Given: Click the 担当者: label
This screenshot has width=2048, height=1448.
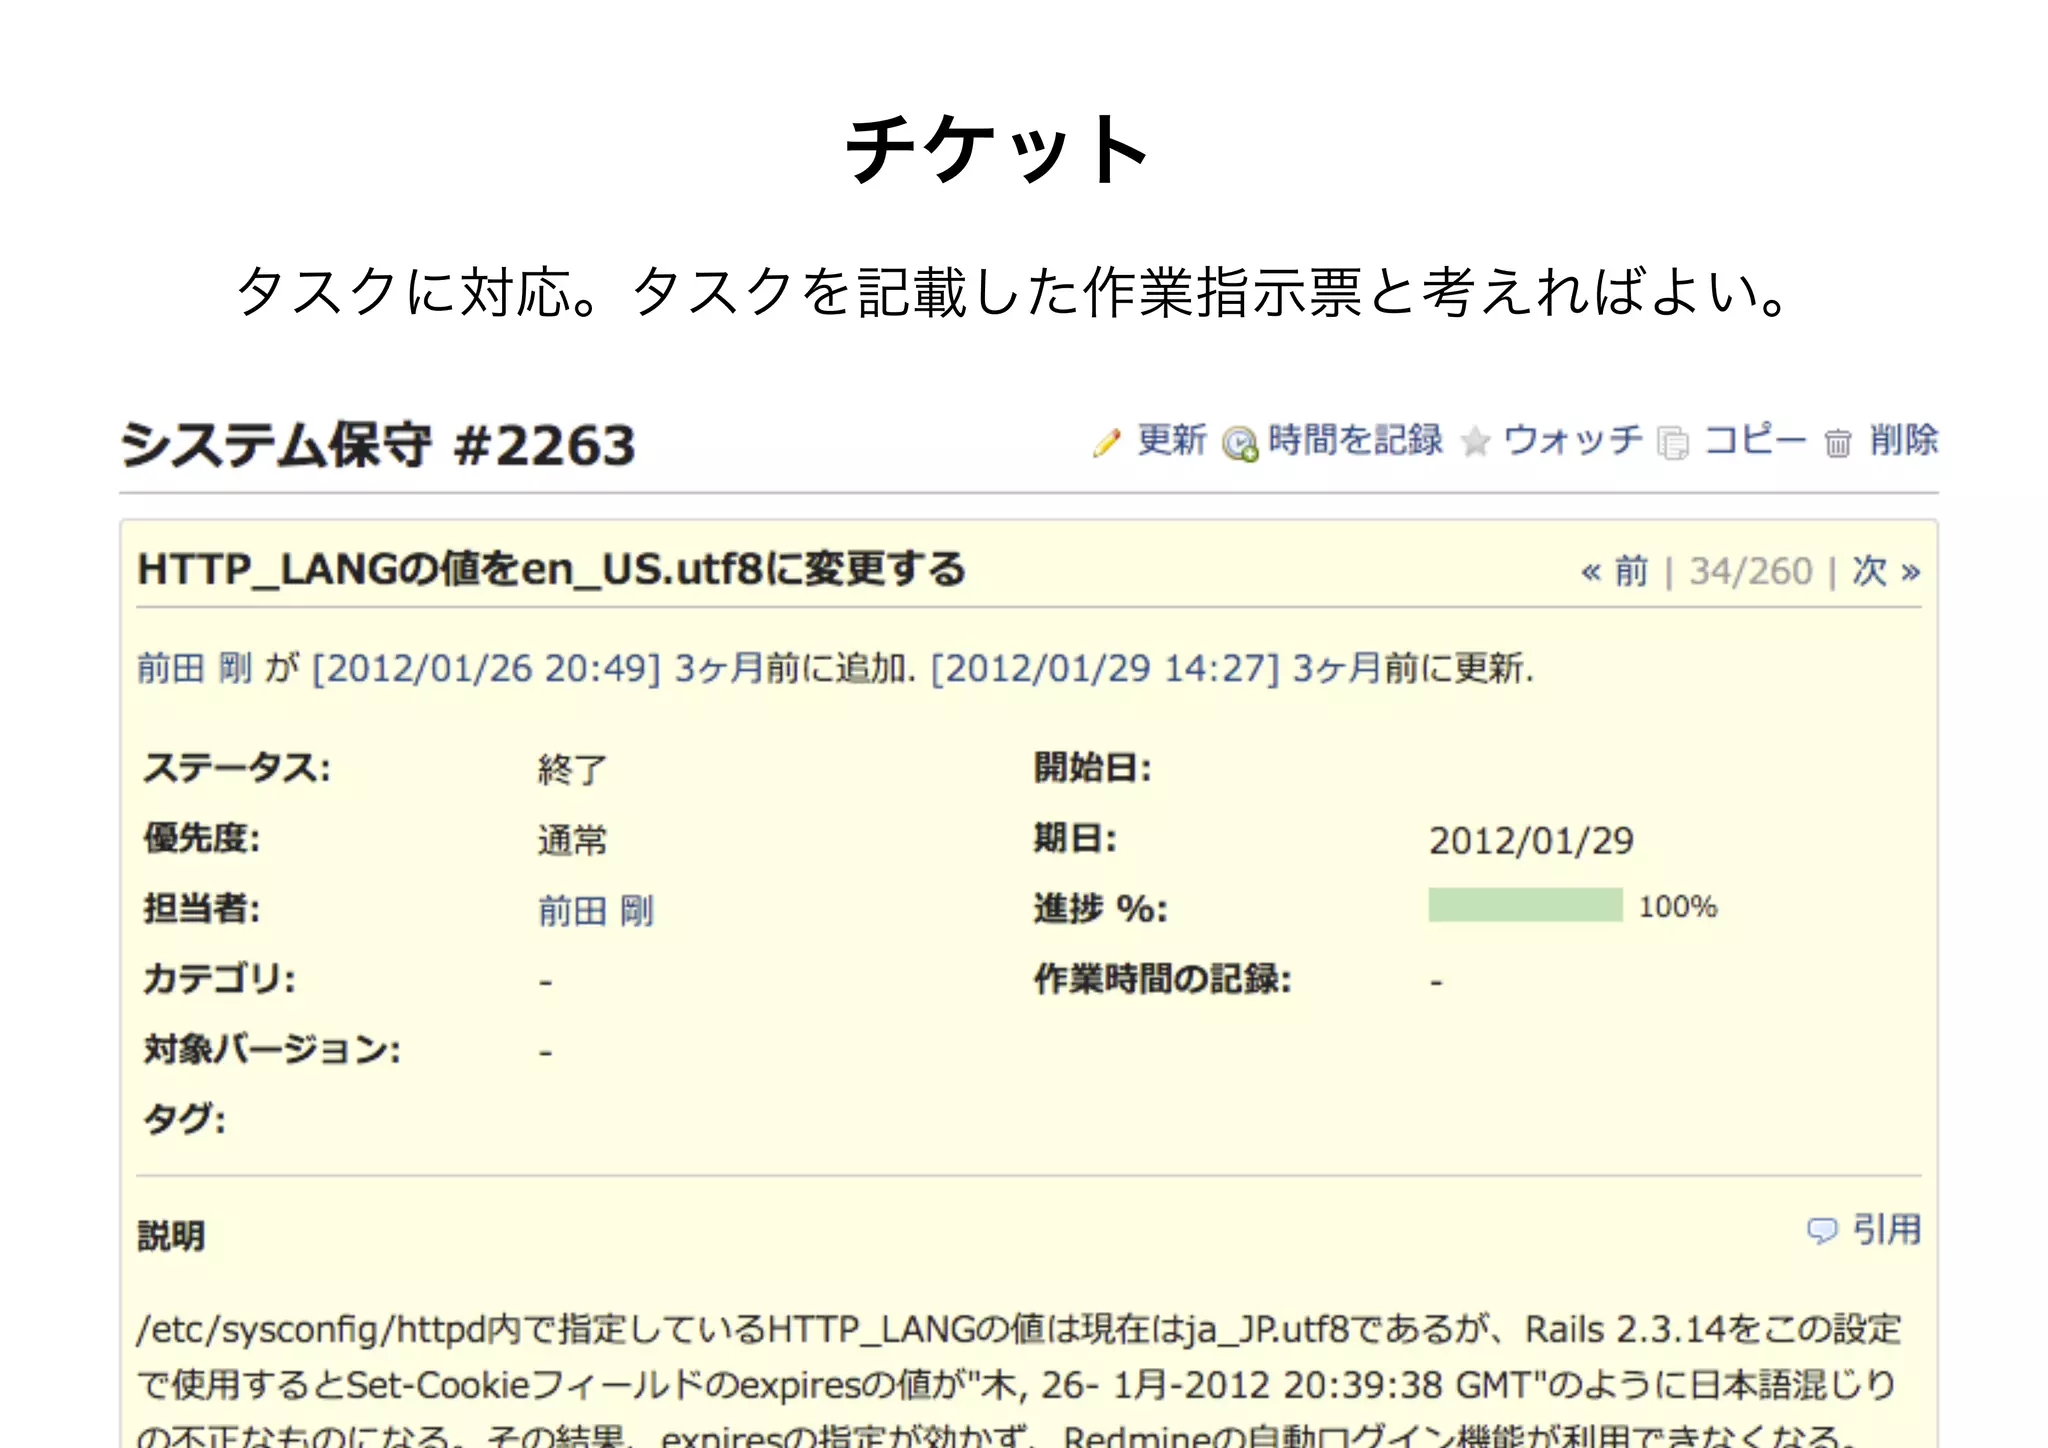Looking at the screenshot, I should (202, 908).
